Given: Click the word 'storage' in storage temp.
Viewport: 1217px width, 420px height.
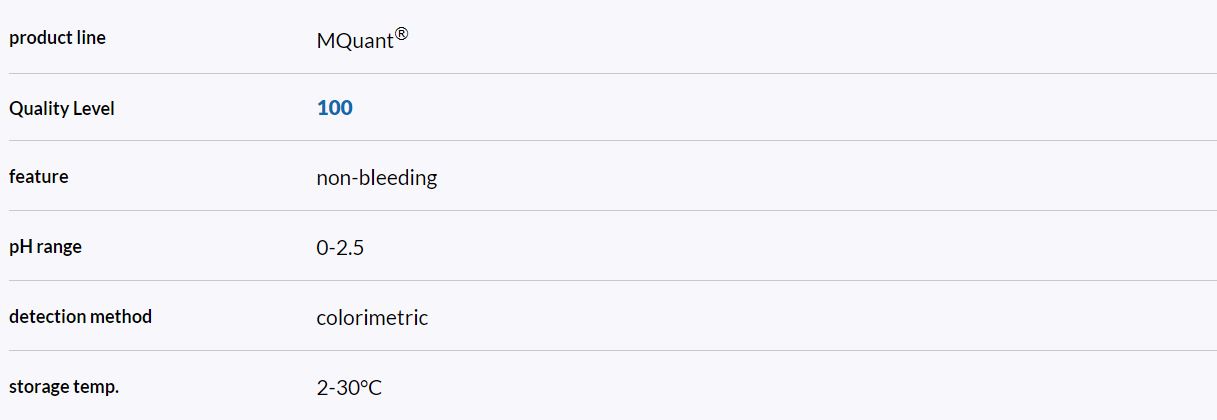Looking at the screenshot, I should point(39,387).
